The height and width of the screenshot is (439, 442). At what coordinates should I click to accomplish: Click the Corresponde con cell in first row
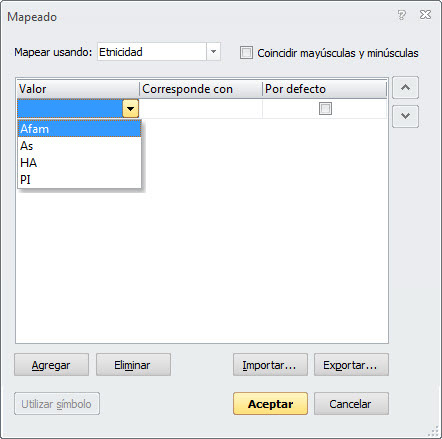pos(201,109)
